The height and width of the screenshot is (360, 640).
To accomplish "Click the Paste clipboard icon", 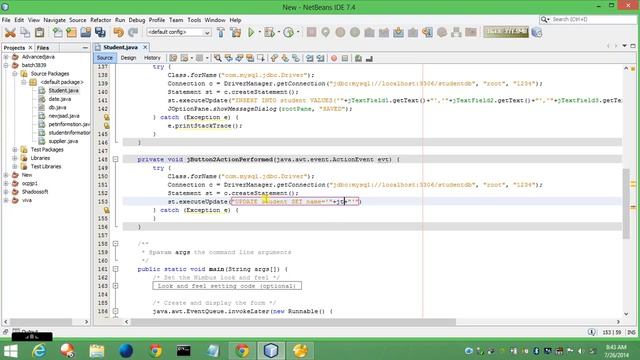I will coord(40,32).
